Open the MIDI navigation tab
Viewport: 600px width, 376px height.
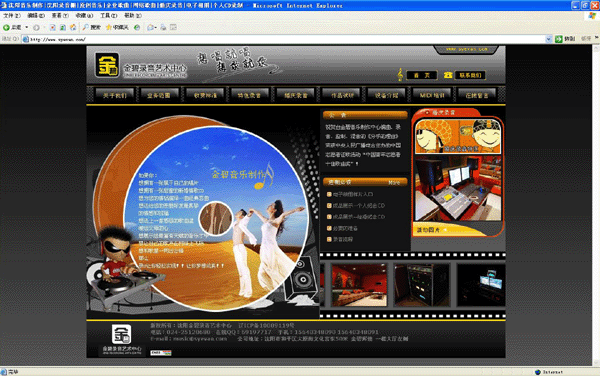coord(432,95)
